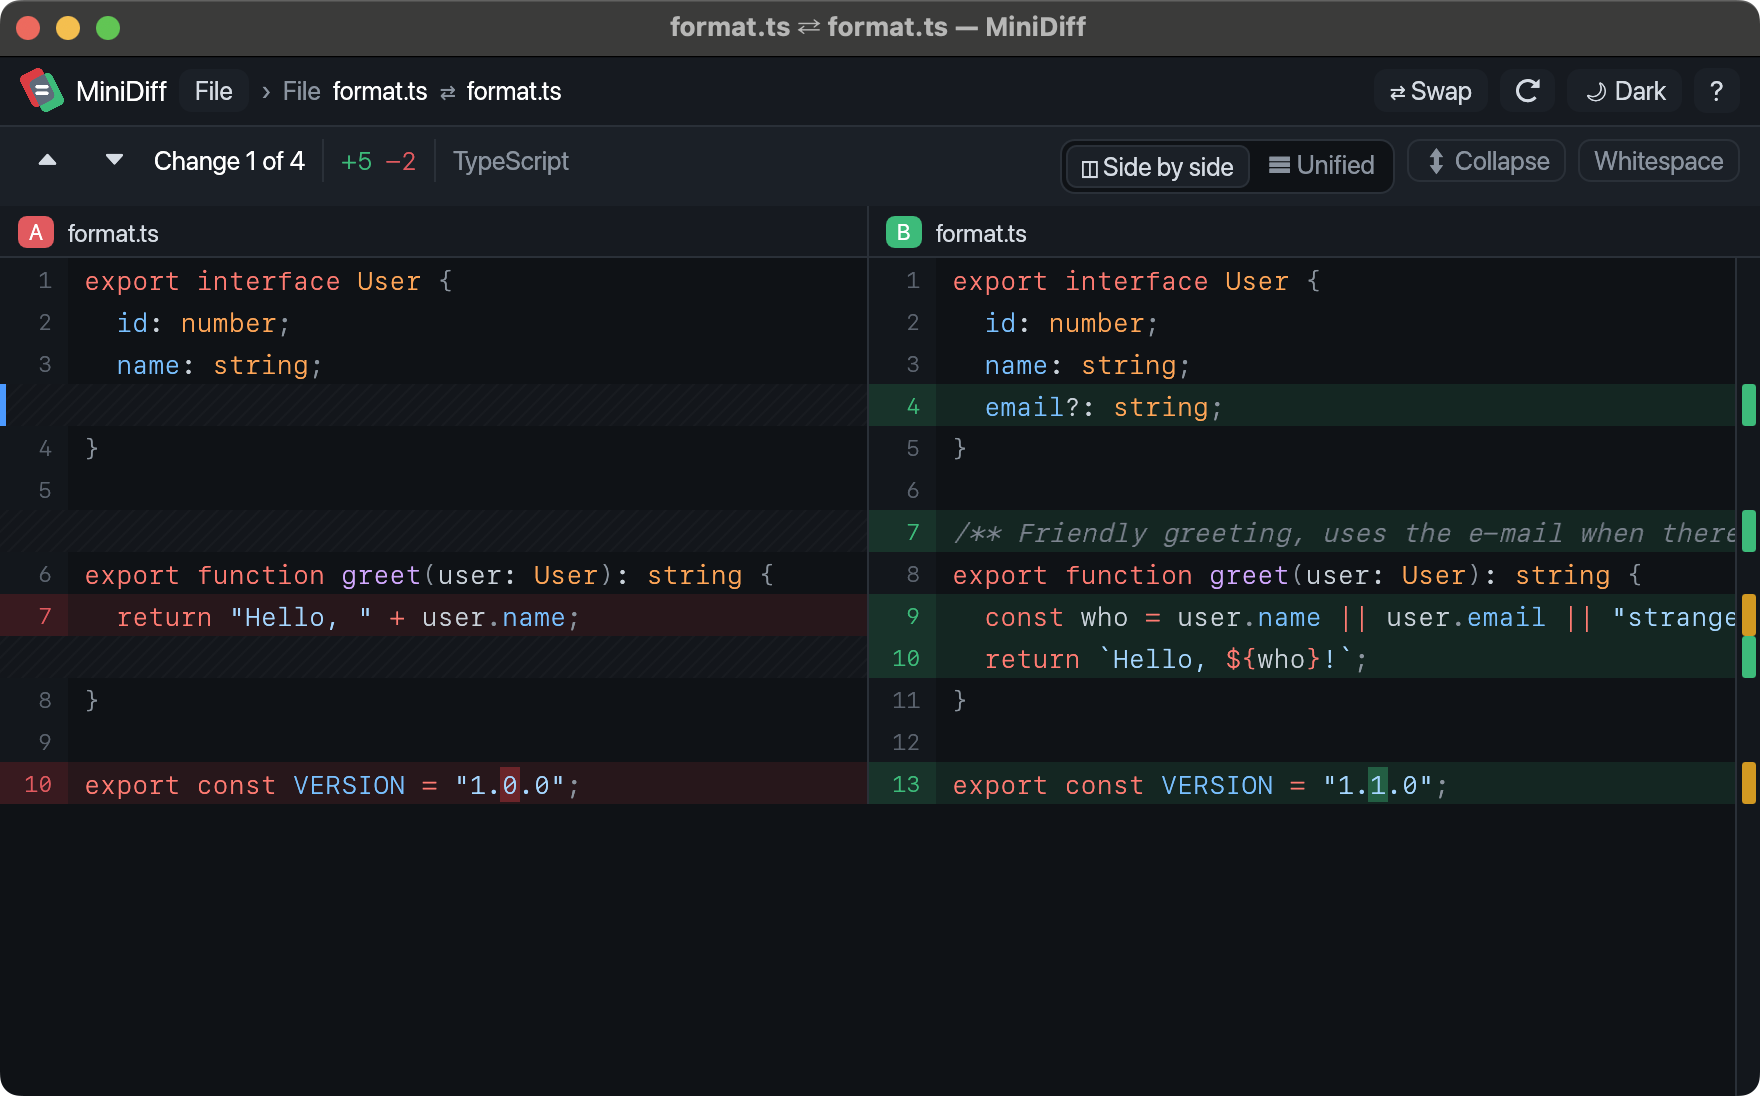This screenshot has width=1760, height=1096.
Task: Jump to next change with down arrow
Action: [x=115, y=161]
